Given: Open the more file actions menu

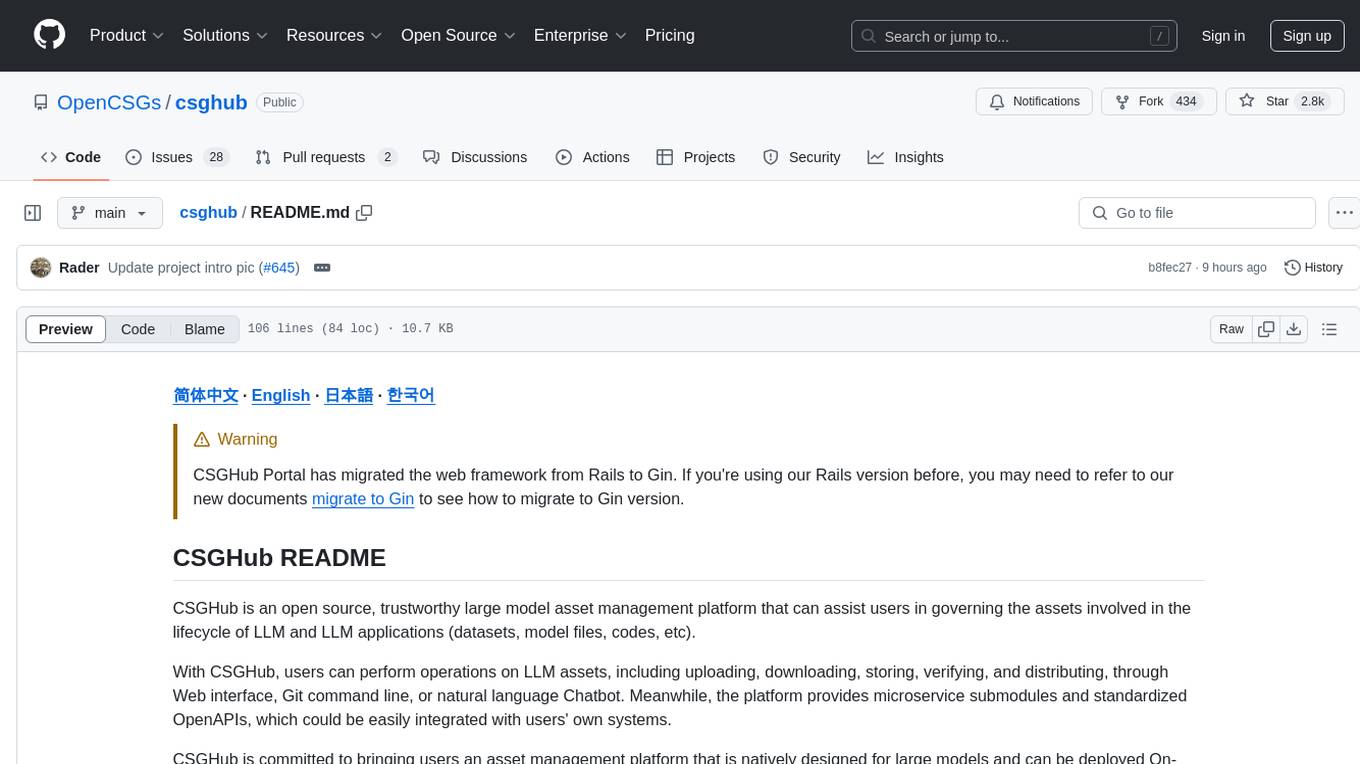Looking at the screenshot, I should pos(1344,213).
